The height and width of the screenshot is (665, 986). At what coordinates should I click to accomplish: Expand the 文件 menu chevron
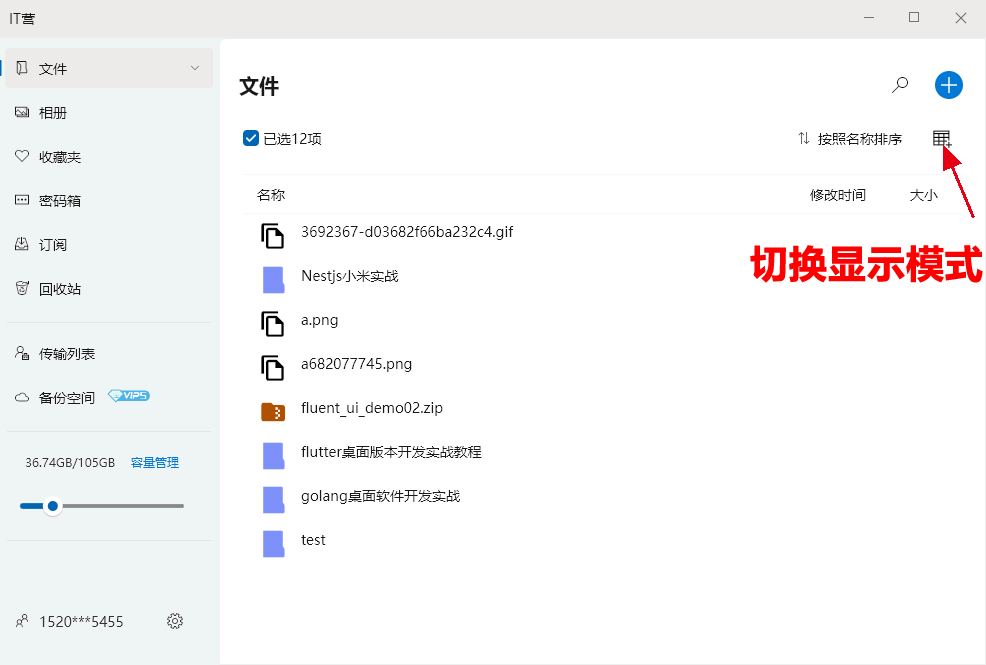[195, 68]
